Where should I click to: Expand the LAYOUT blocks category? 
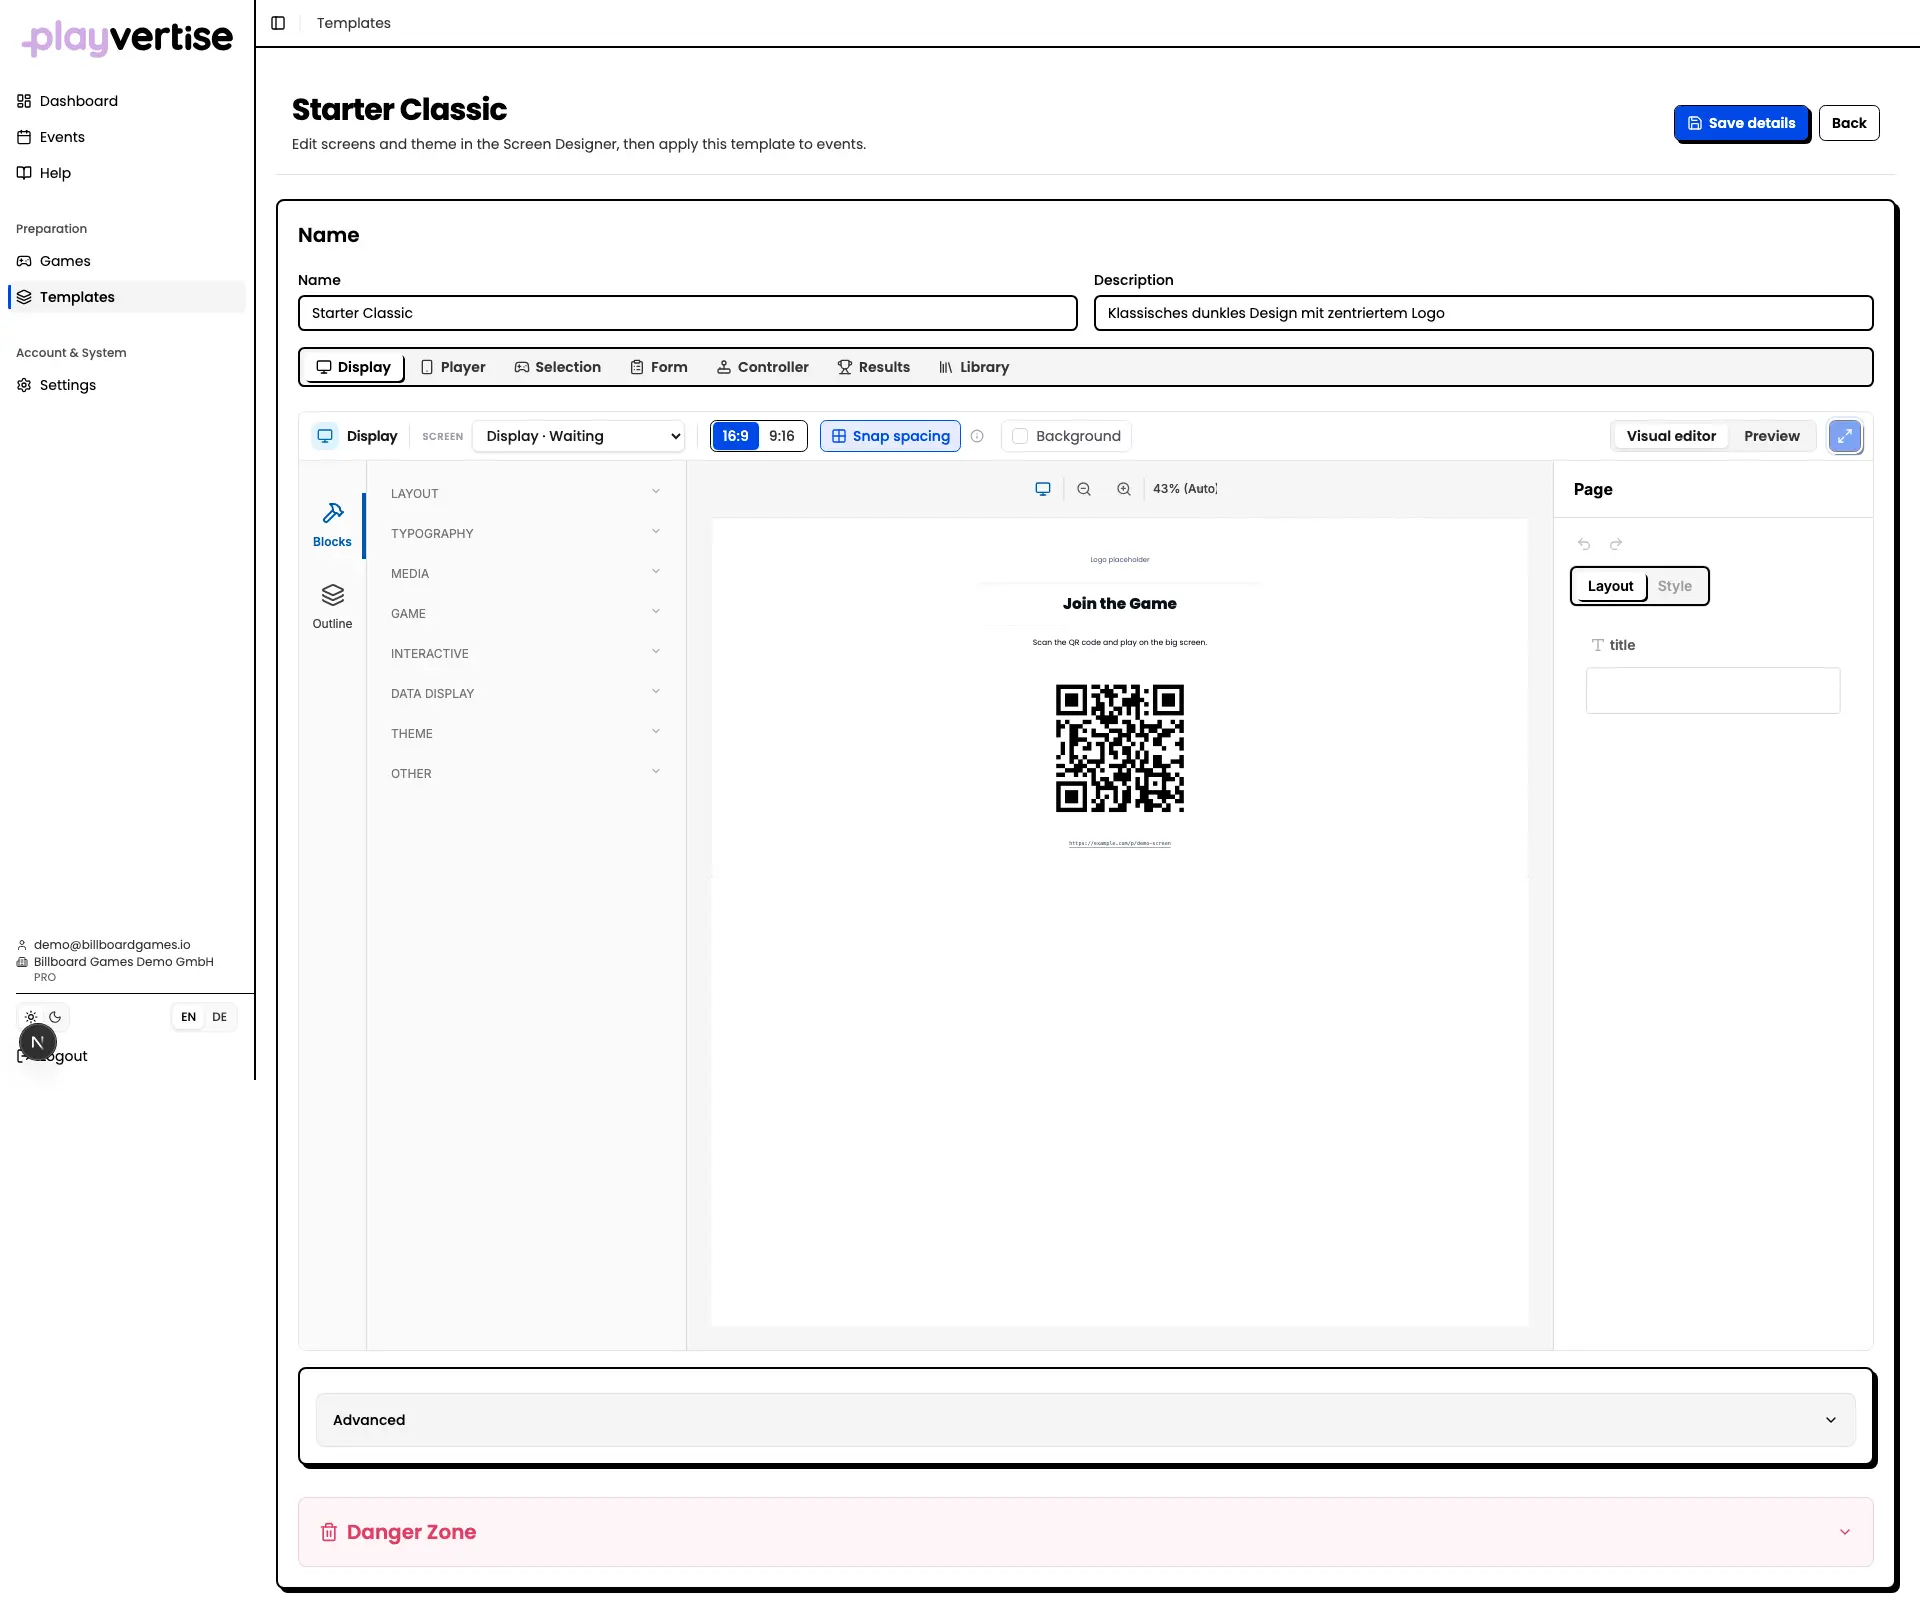tap(525, 493)
